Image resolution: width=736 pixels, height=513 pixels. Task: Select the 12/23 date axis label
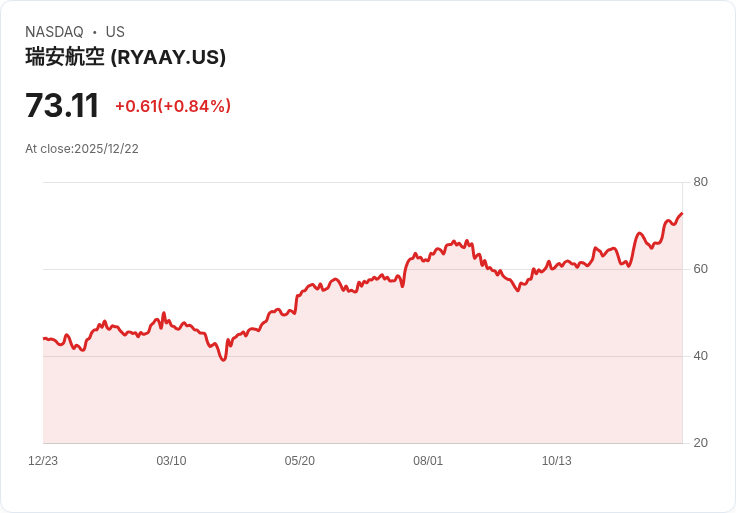43,461
